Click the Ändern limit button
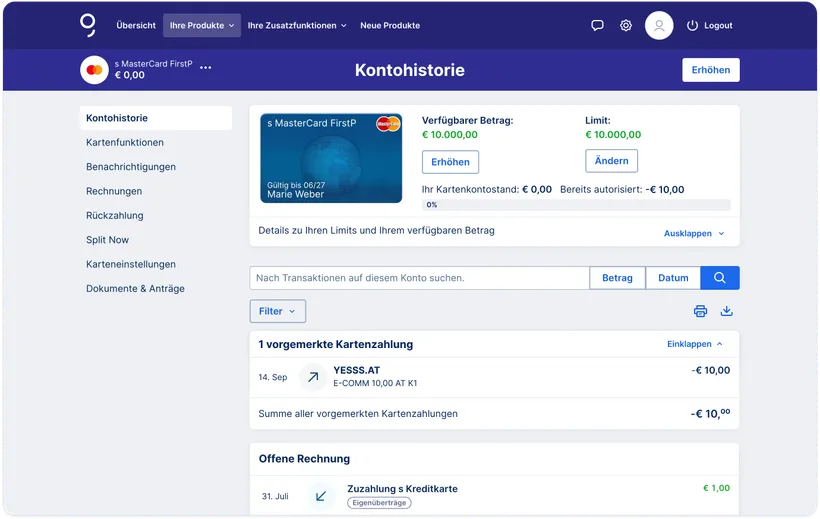 (x=611, y=161)
